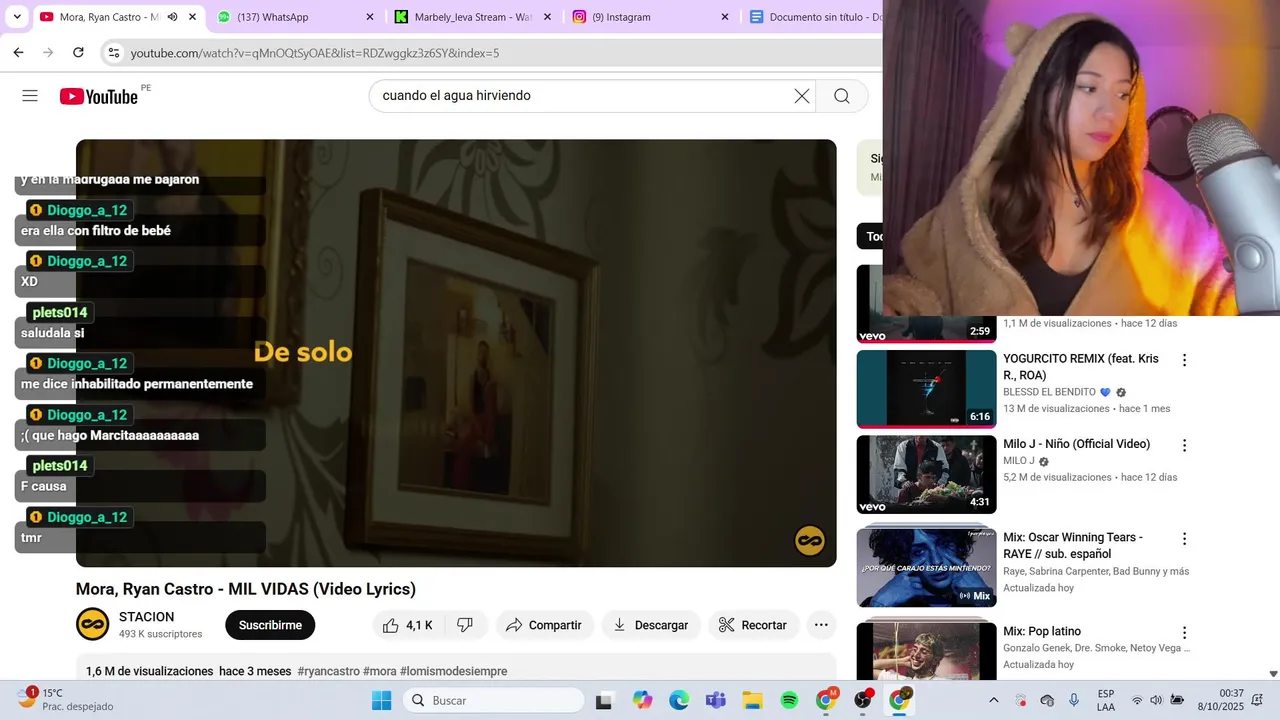Launch Copilot from the taskbar
The width and height of the screenshot is (1280, 720).
[642, 700]
